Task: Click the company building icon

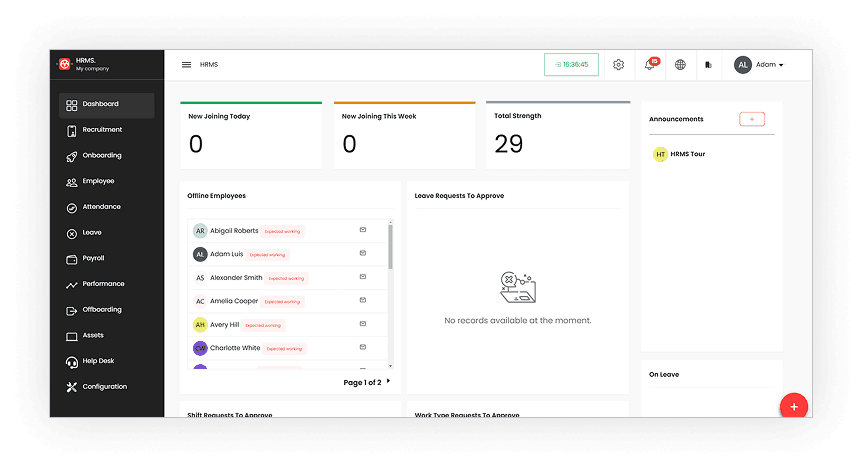Action: point(708,65)
